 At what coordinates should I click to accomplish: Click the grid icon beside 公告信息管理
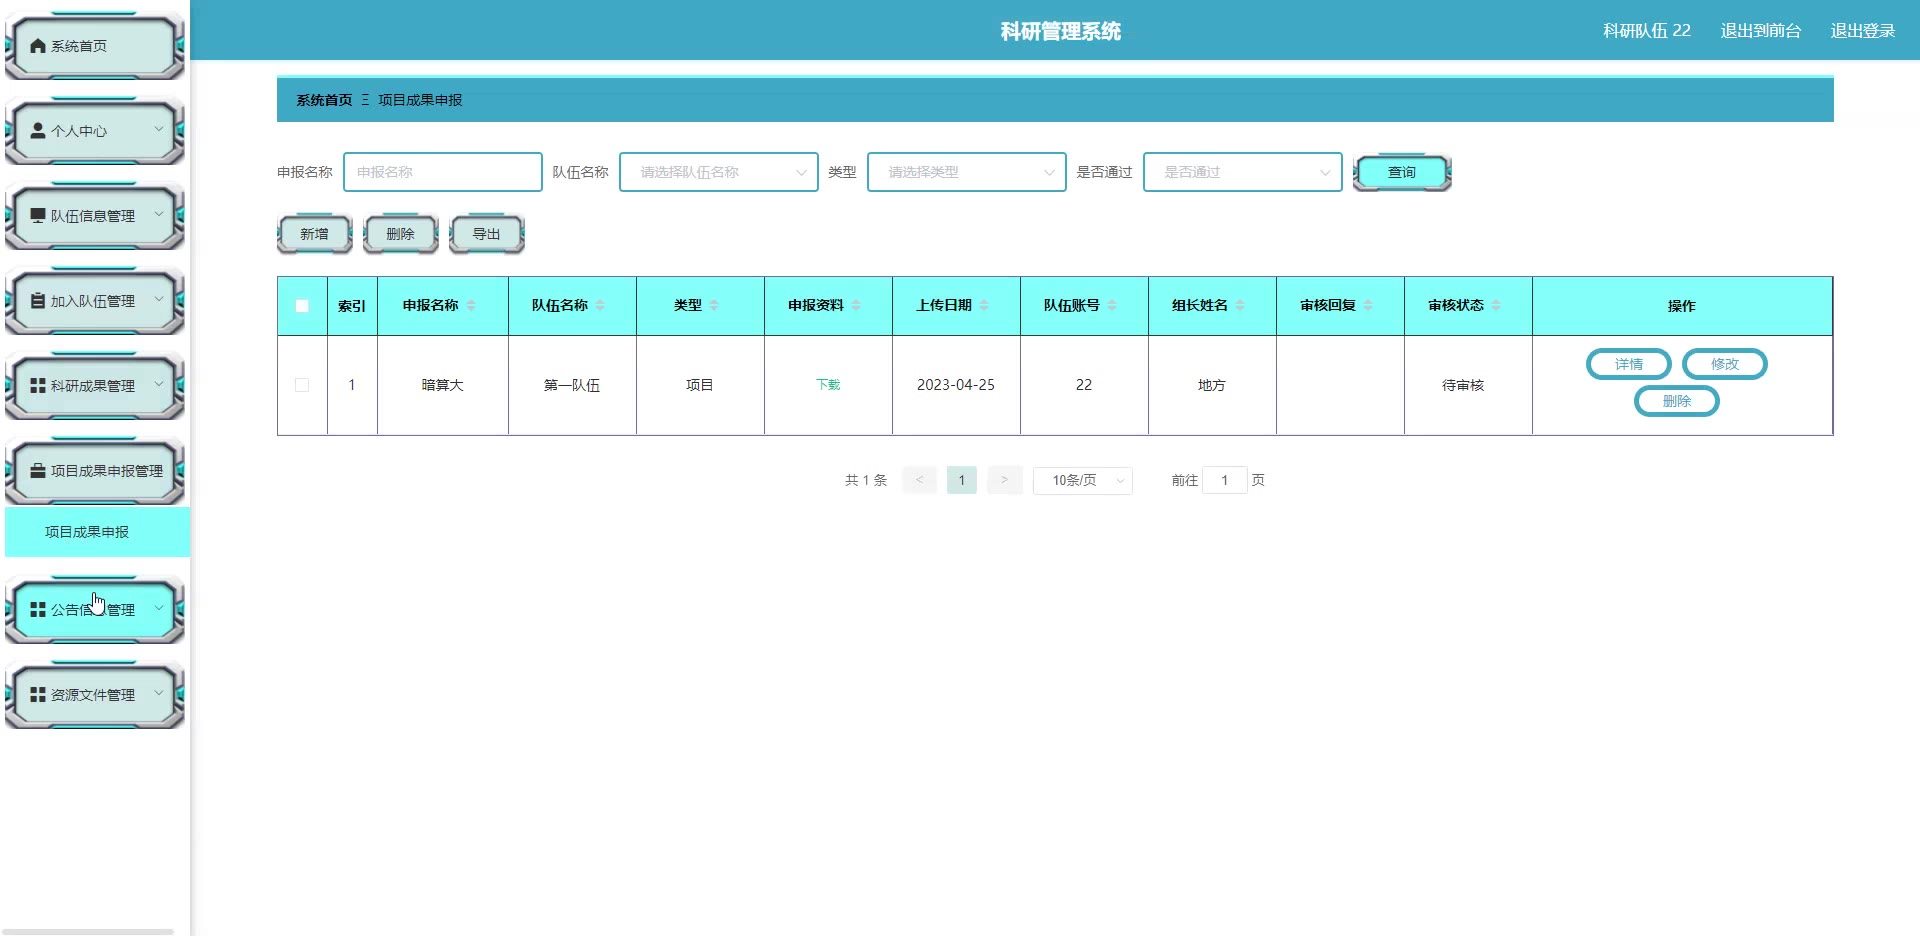click(38, 610)
